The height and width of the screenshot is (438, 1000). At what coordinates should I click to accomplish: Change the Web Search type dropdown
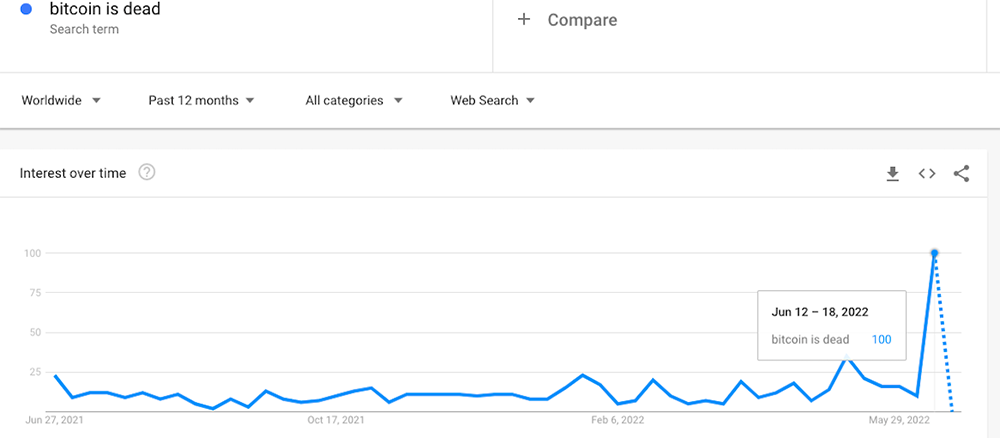(x=492, y=100)
